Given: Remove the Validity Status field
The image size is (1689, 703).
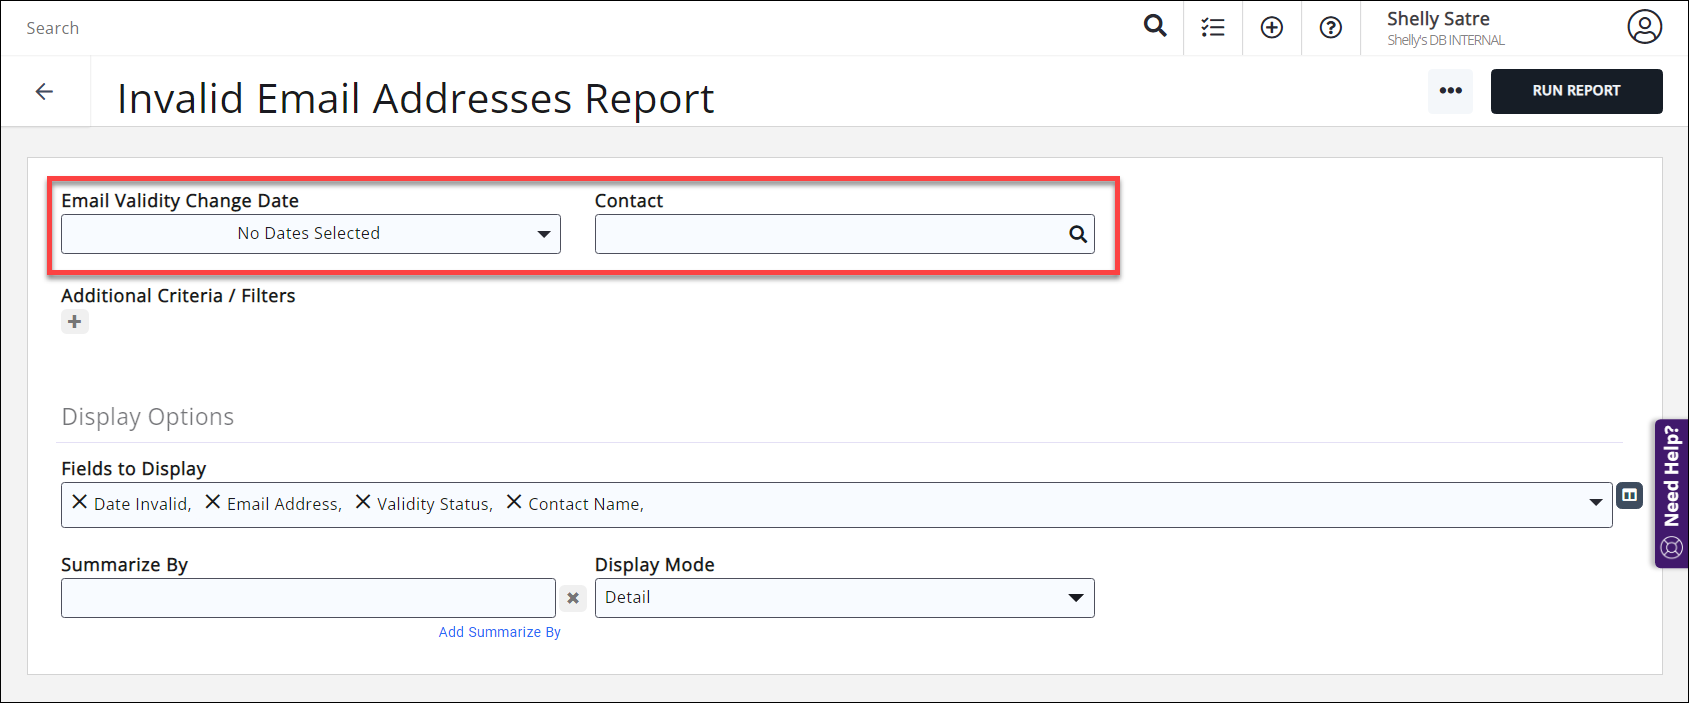Looking at the screenshot, I should tap(363, 502).
